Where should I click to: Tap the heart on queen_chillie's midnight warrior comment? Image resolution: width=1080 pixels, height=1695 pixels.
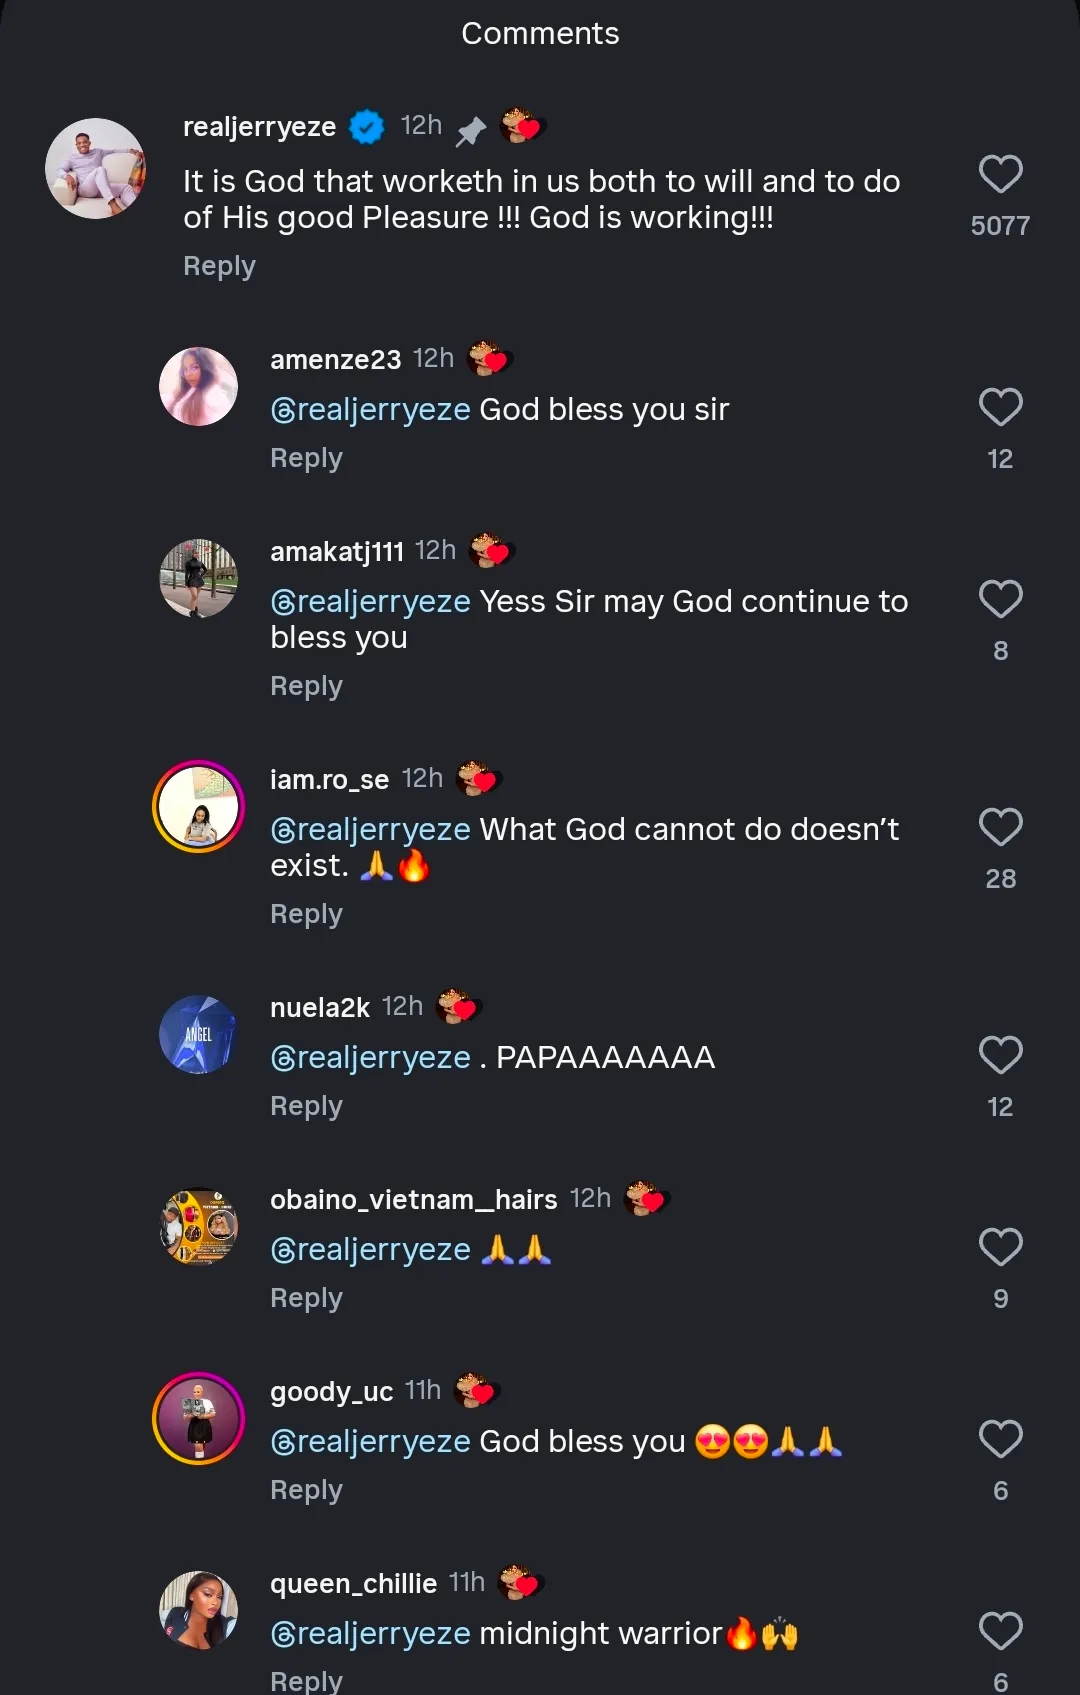click(x=1000, y=1632)
